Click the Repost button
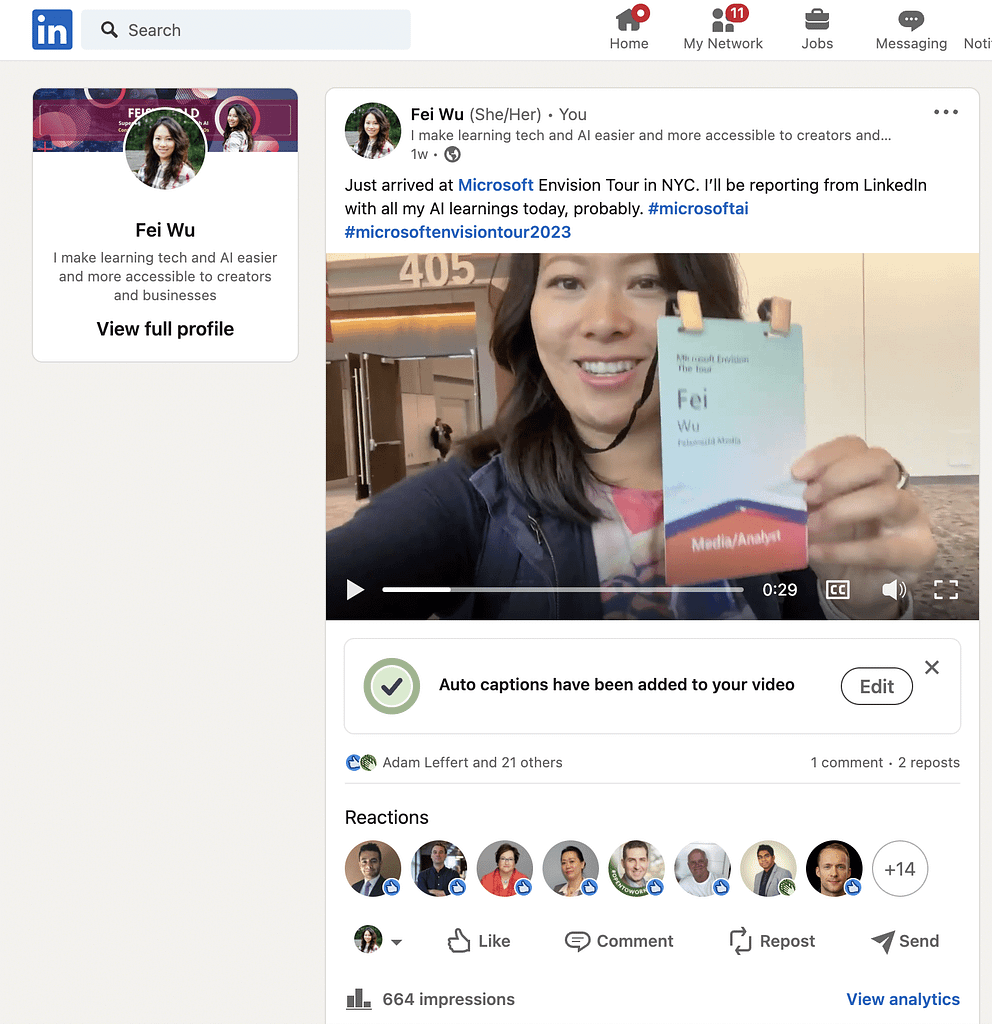992x1024 pixels. [772, 941]
